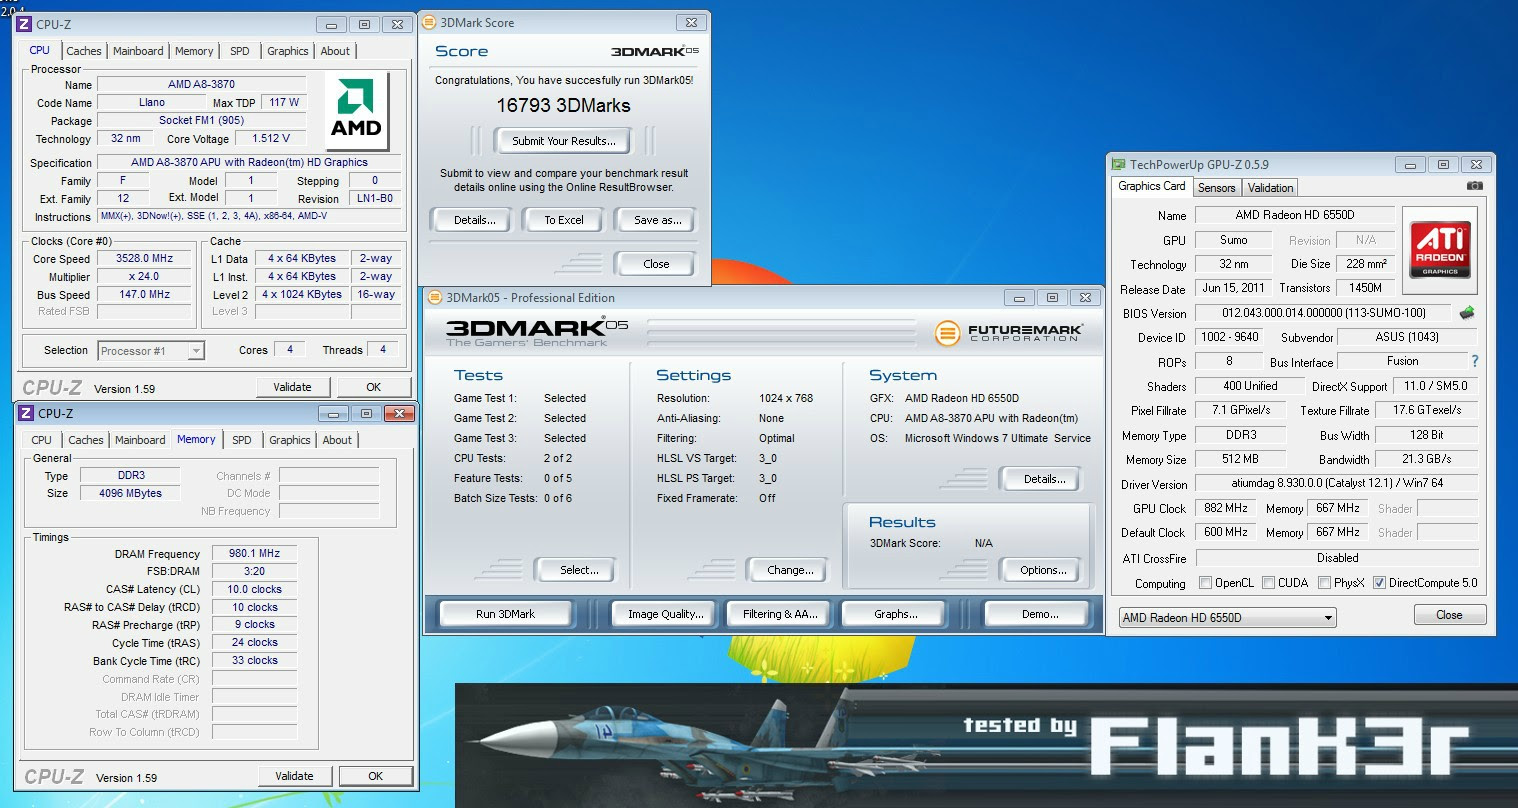Click Core Speed 3528.0 MHz value
Image resolution: width=1518 pixels, height=808 pixels.
click(144, 258)
